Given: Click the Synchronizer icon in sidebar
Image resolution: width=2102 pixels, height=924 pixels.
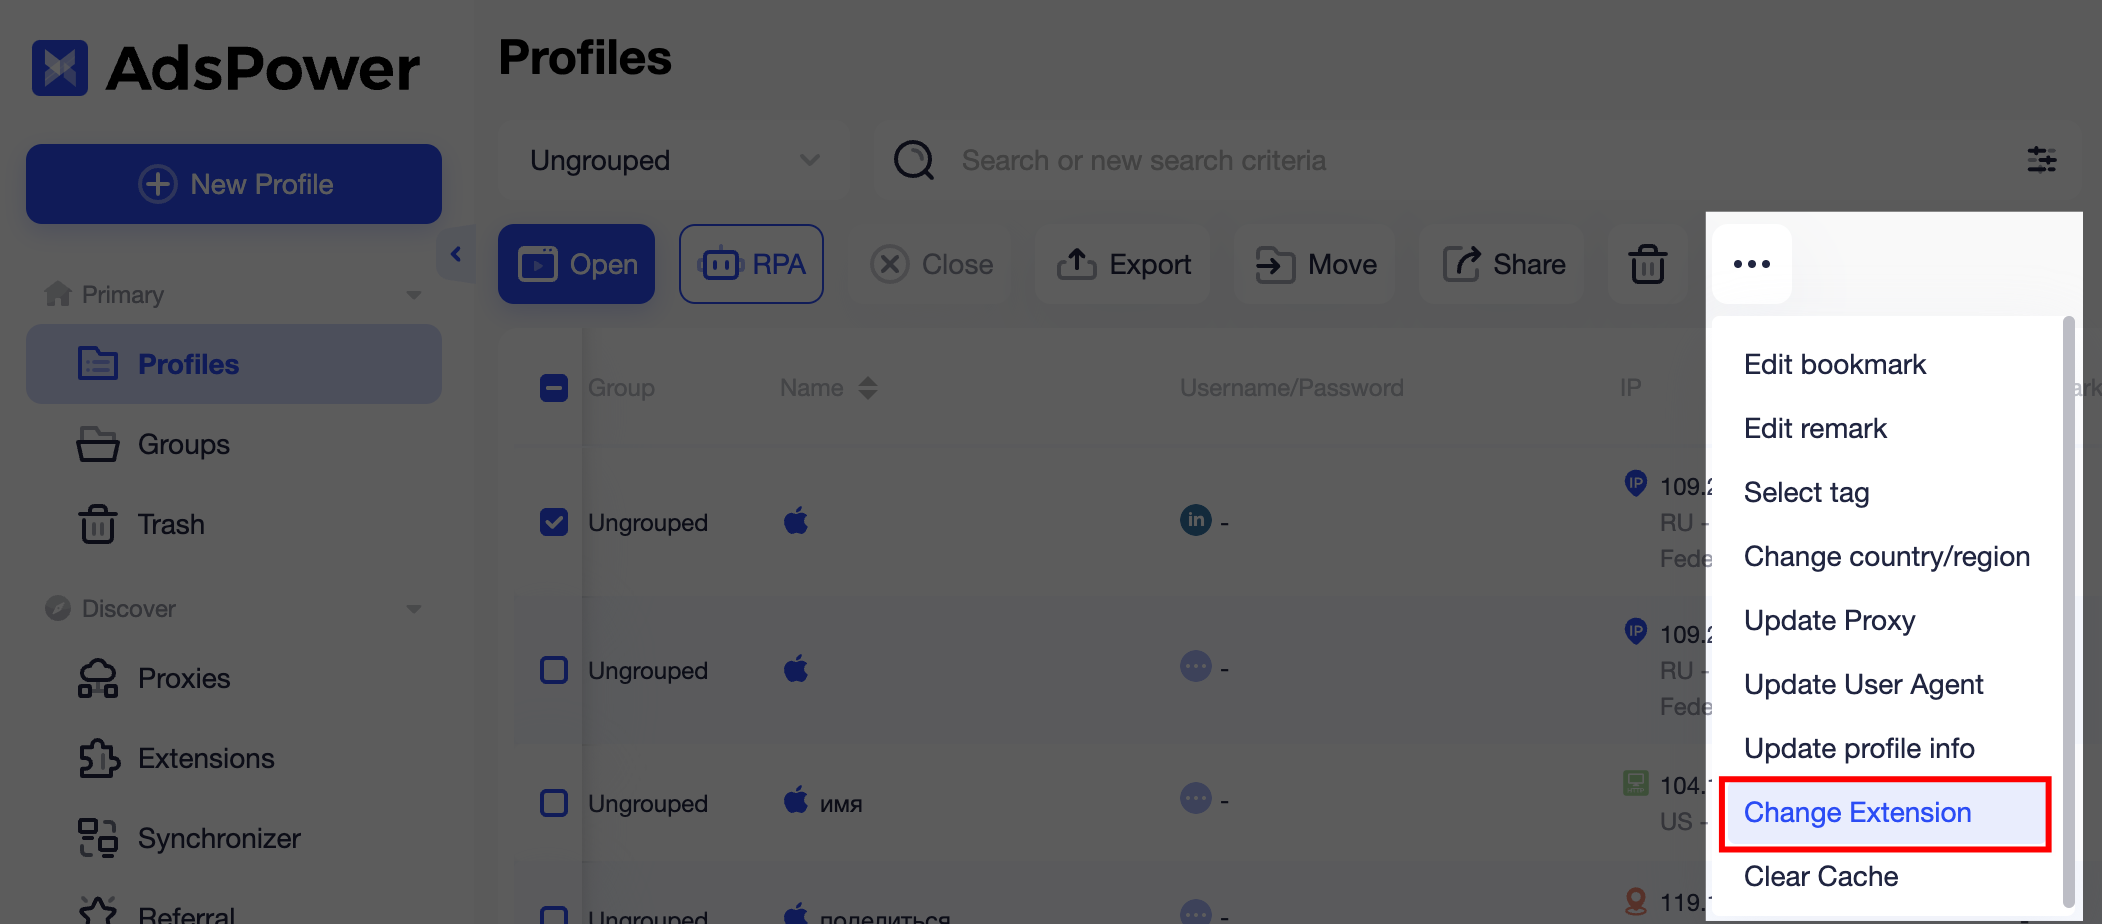Looking at the screenshot, I should (x=100, y=838).
